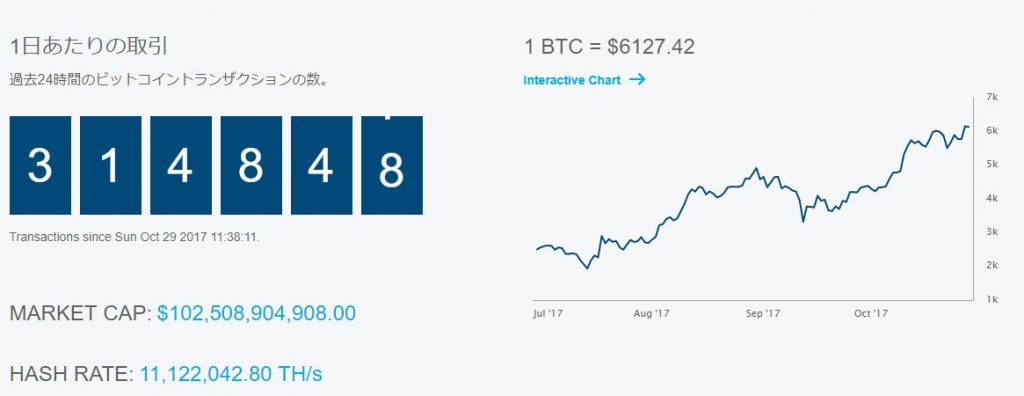Click the Aug '17 label on chart axis
The image size is (1024, 396).
tap(651, 314)
